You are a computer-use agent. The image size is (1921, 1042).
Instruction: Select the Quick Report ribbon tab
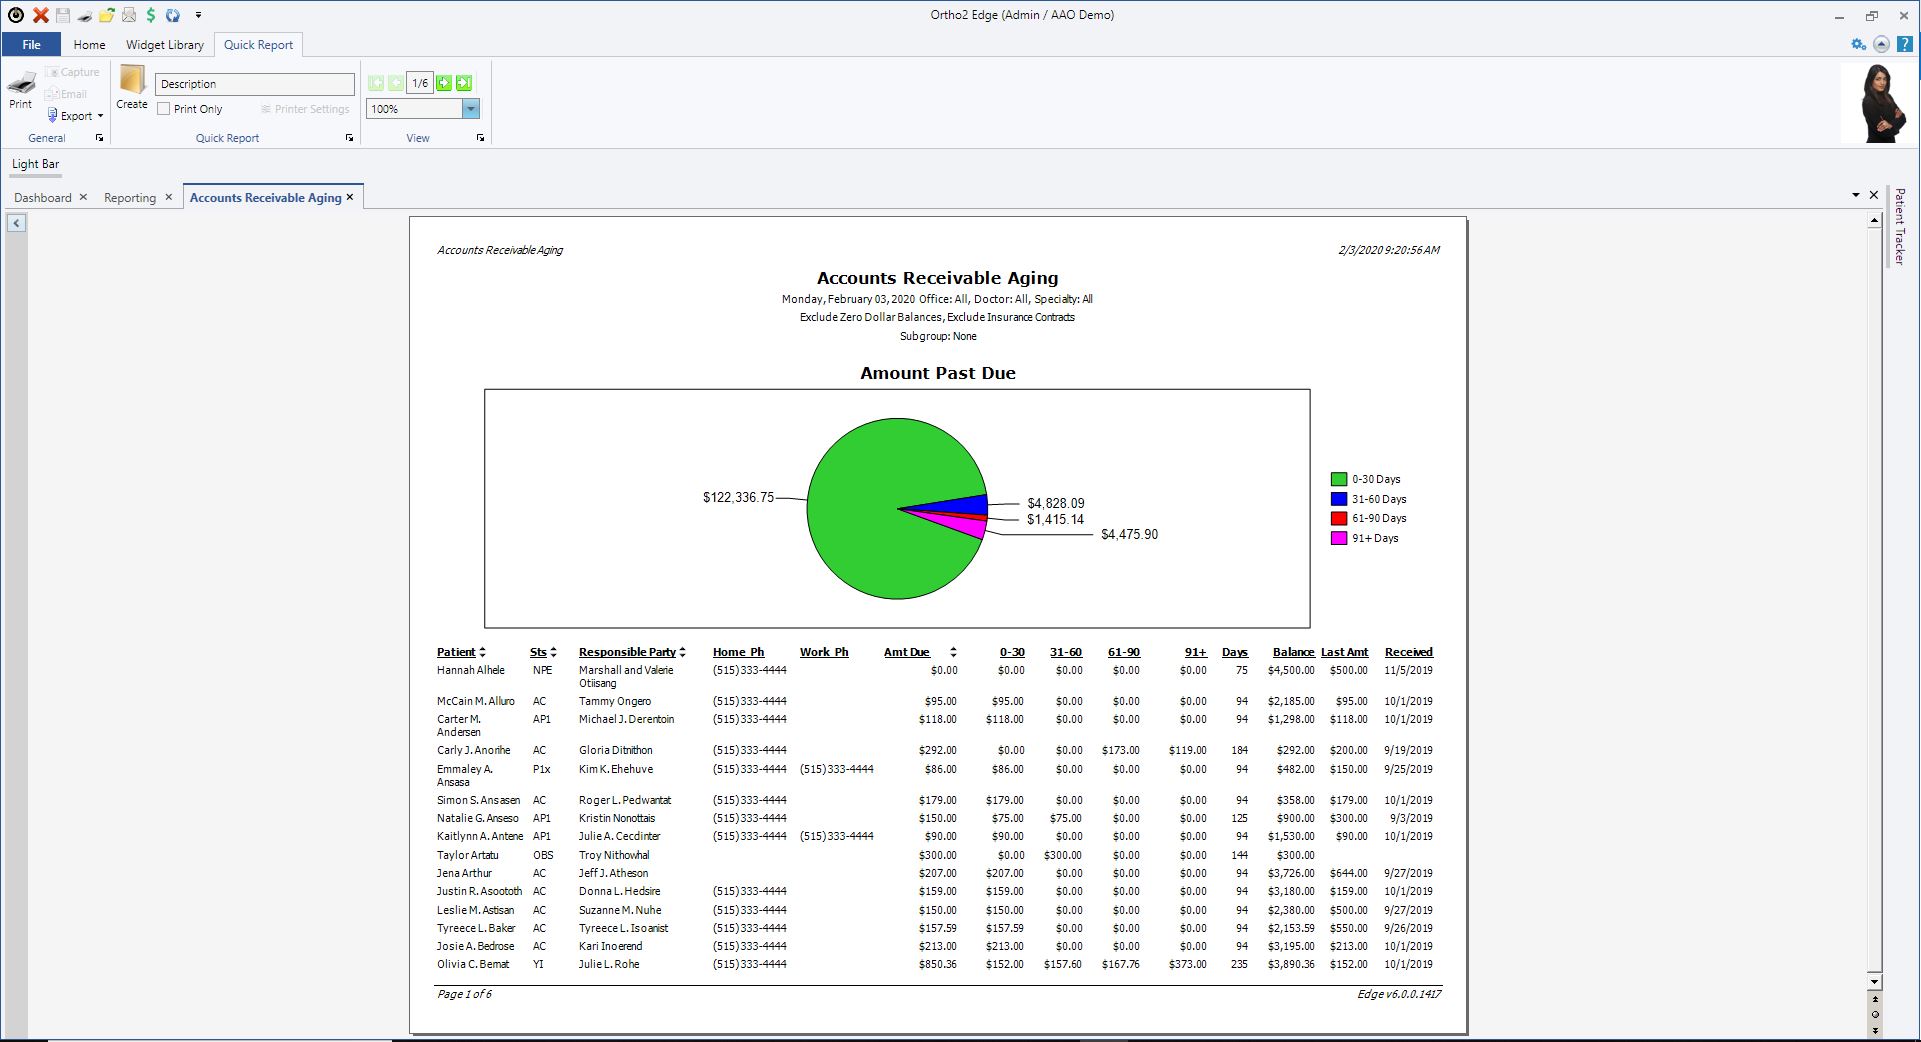pos(258,44)
